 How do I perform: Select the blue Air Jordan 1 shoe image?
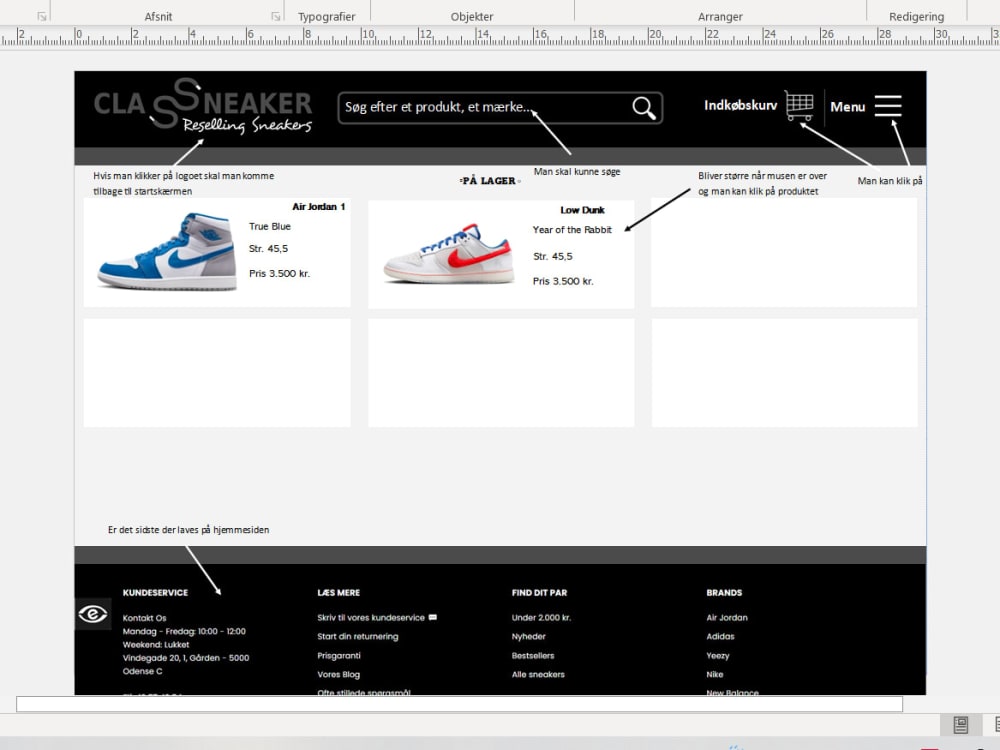point(167,253)
